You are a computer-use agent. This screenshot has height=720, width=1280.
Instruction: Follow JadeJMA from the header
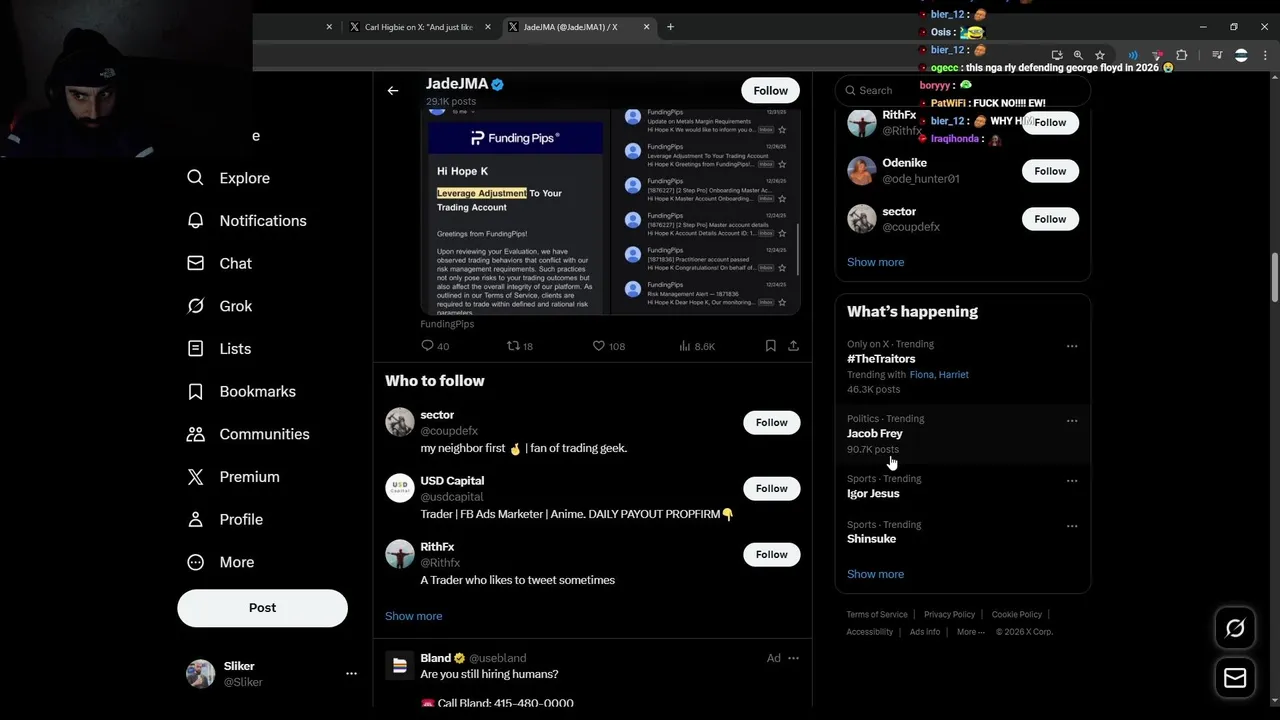(x=770, y=91)
